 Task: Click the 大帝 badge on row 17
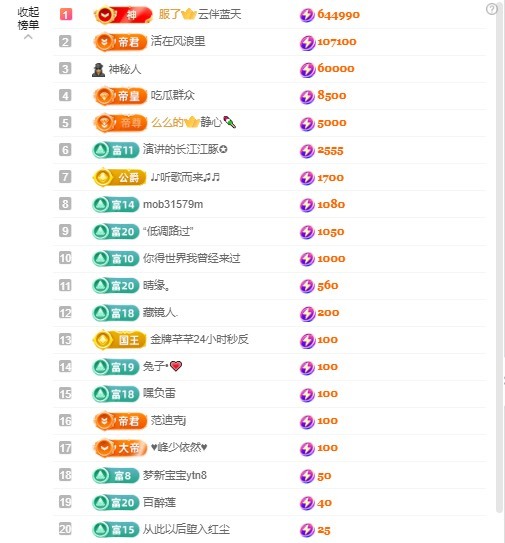121,448
